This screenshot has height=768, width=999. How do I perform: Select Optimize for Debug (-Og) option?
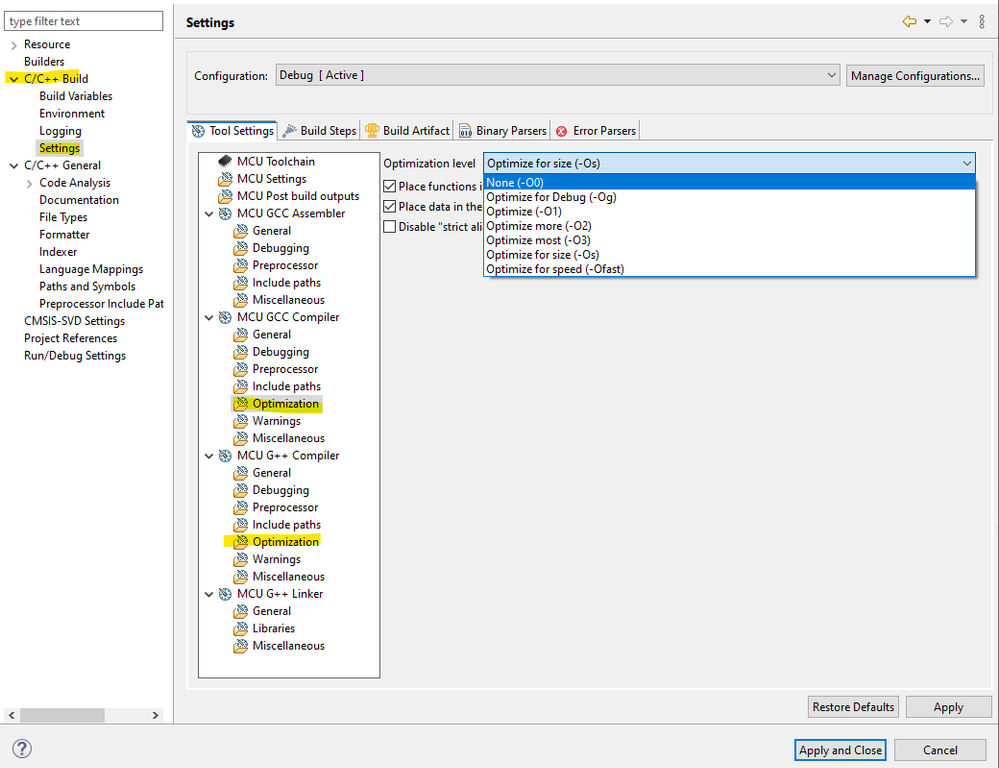coord(729,197)
